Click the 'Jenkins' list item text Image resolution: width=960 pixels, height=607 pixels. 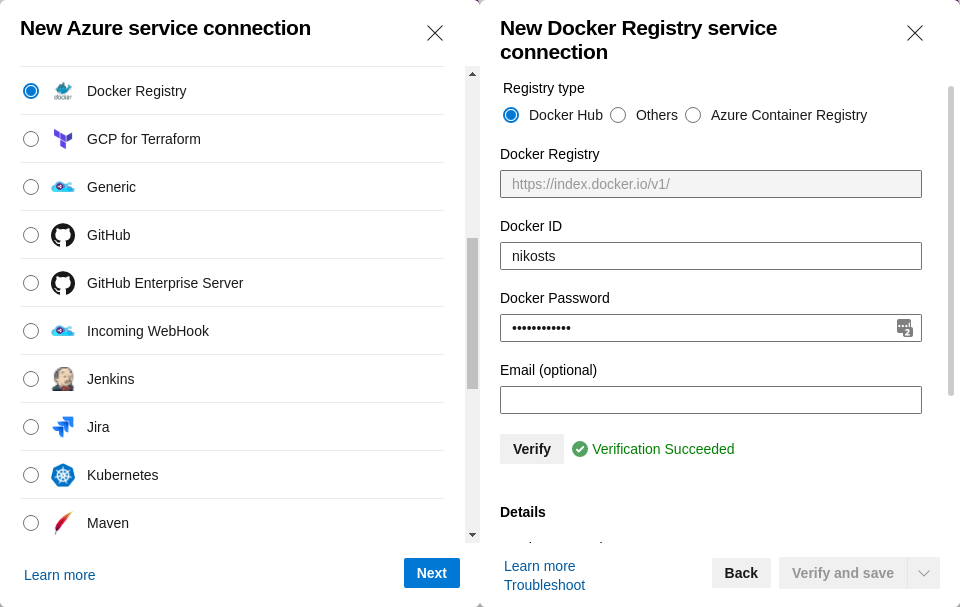111,379
